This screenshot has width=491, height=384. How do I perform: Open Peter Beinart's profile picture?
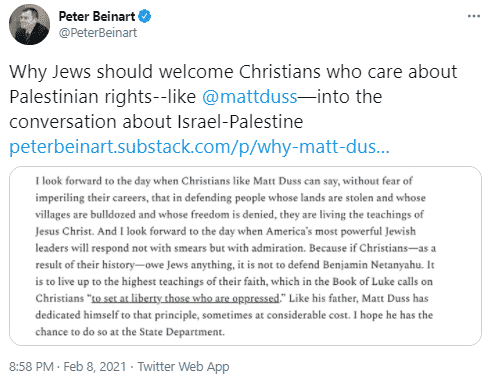(x=29, y=24)
